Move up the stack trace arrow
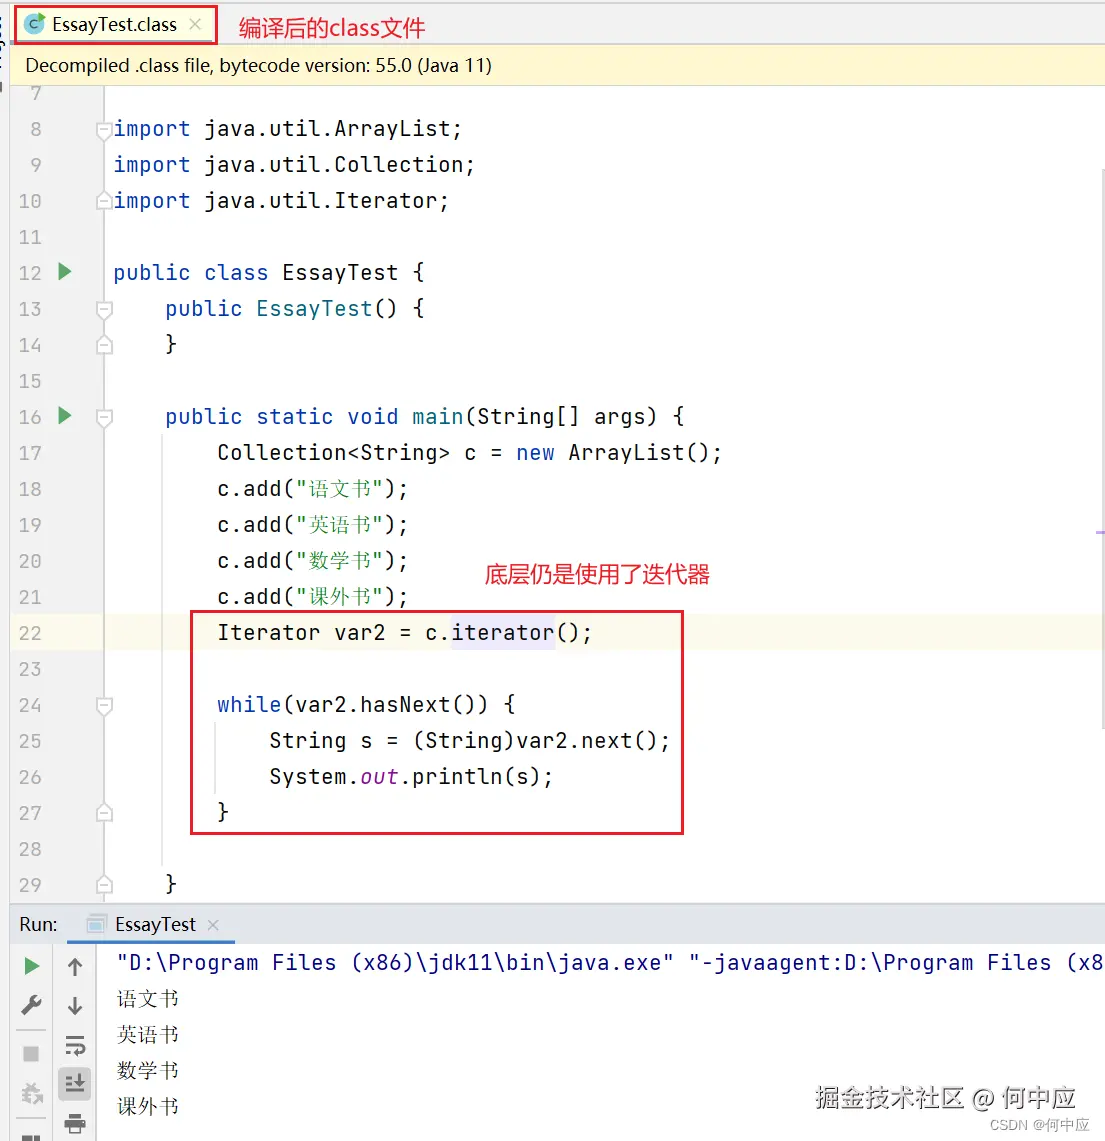 (x=75, y=966)
